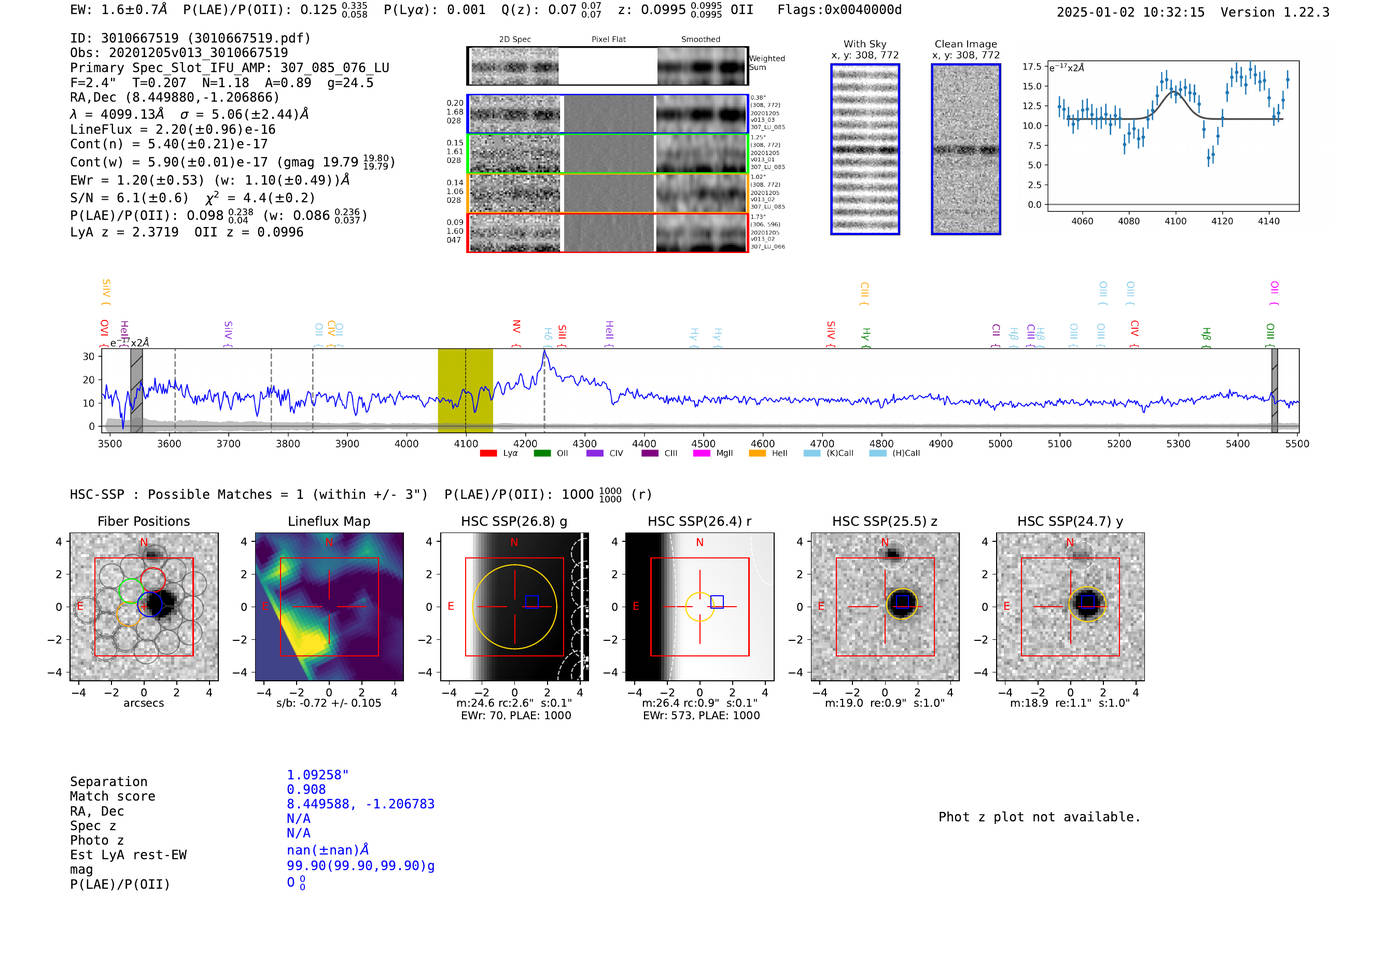Open the HSC SSP(26.4) r cutout
Viewport: 1400px width, 953px height.
pyautogui.click(x=699, y=607)
